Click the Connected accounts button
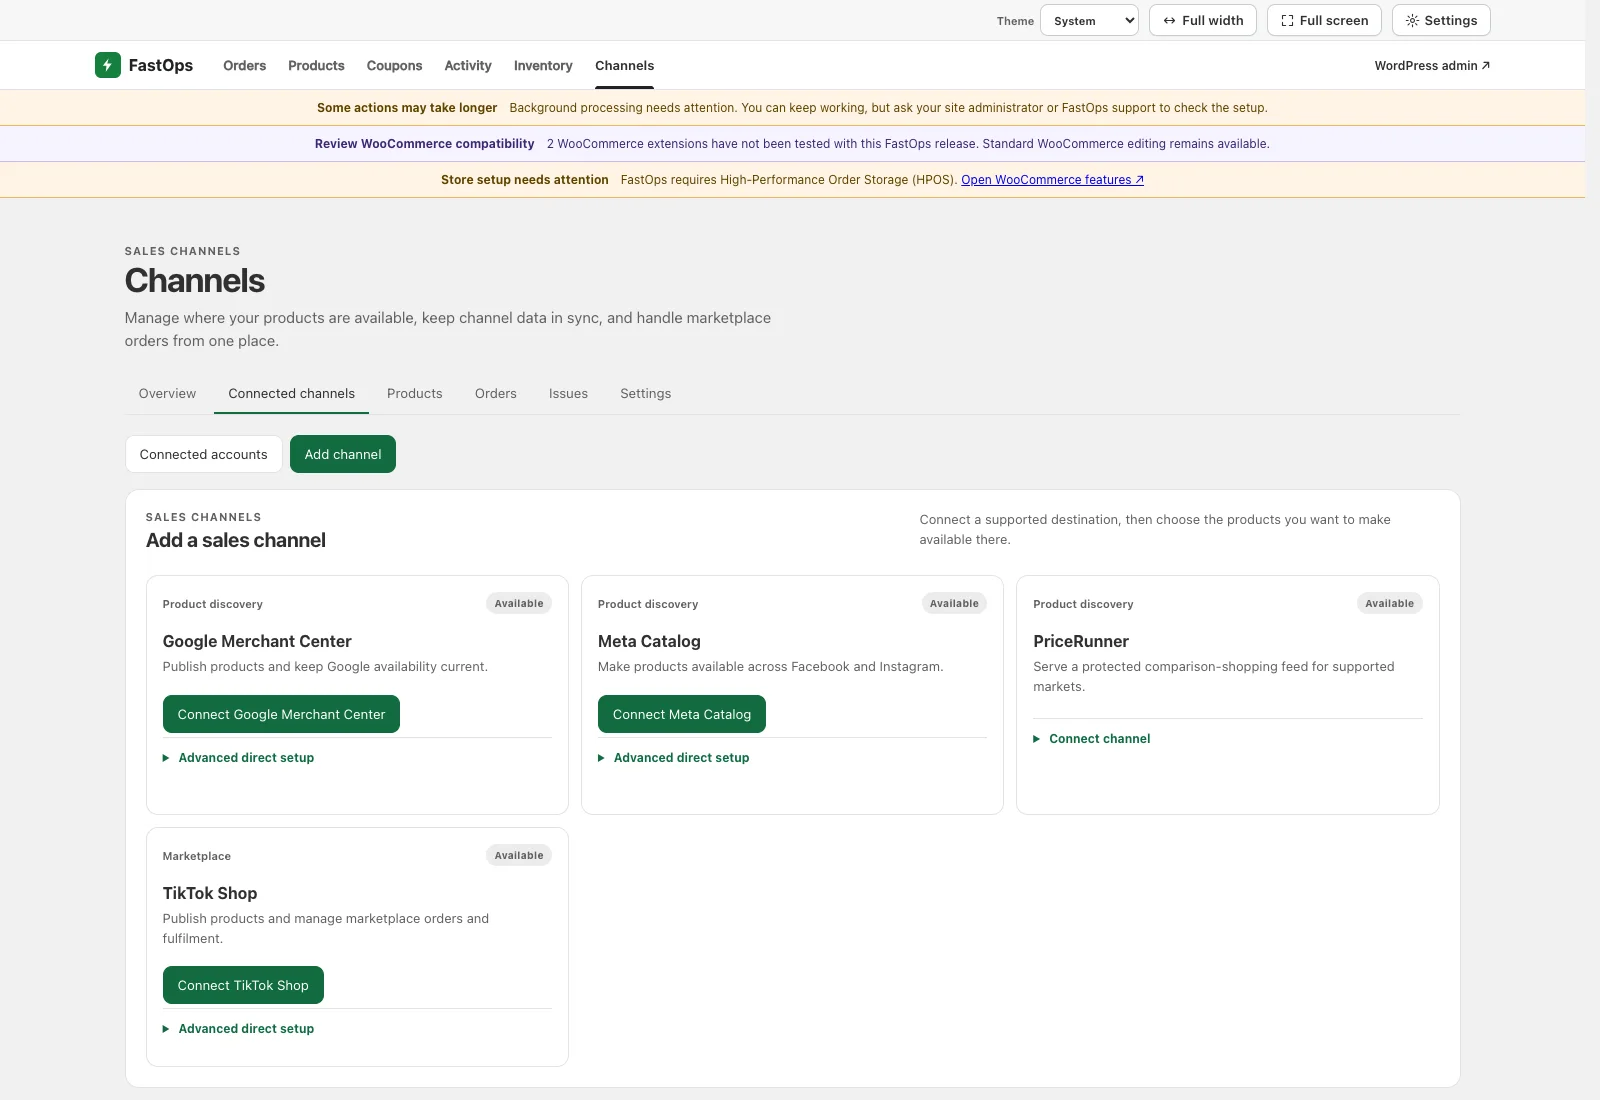1600x1100 pixels. 203,454
